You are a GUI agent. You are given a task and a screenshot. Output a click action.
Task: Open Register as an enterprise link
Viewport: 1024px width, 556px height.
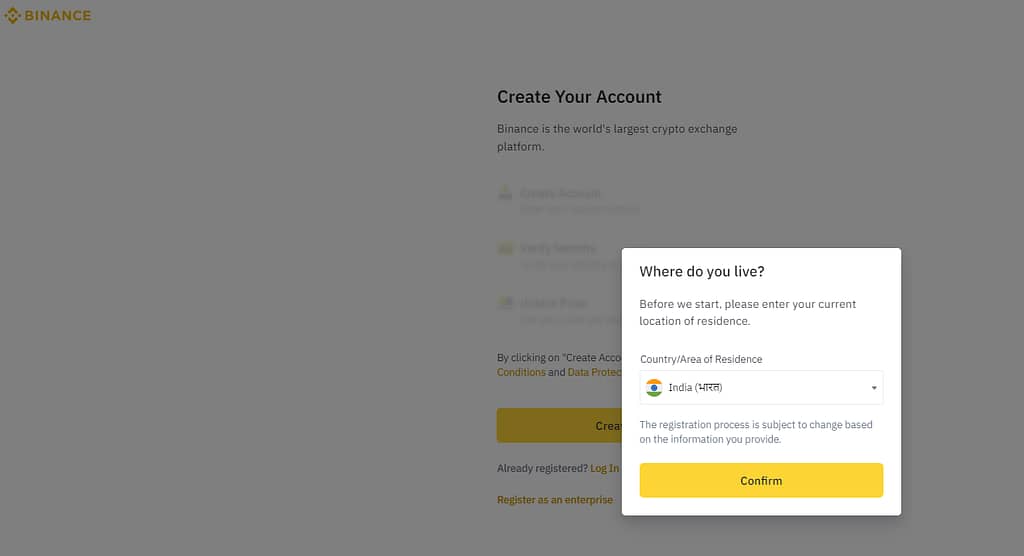pyautogui.click(x=554, y=500)
